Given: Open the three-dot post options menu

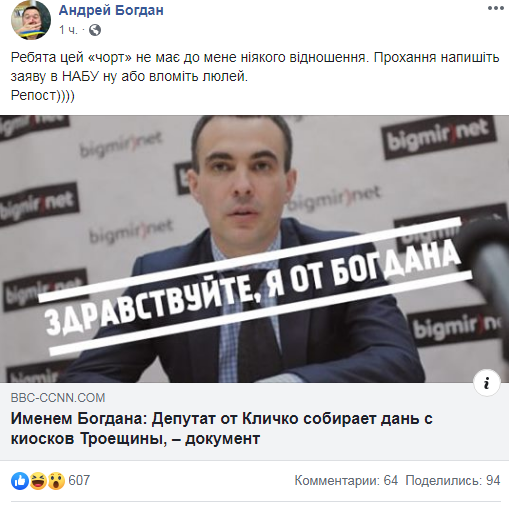Looking at the screenshot, I should coord(495,9).
